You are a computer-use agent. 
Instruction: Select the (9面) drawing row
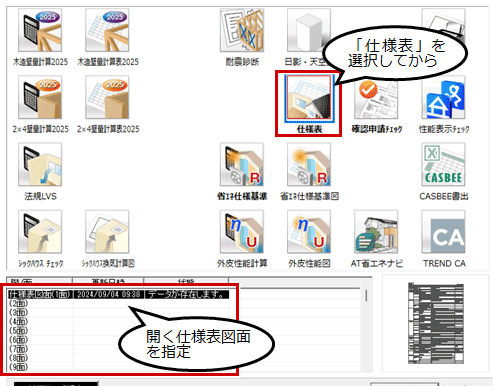point(119,367)
